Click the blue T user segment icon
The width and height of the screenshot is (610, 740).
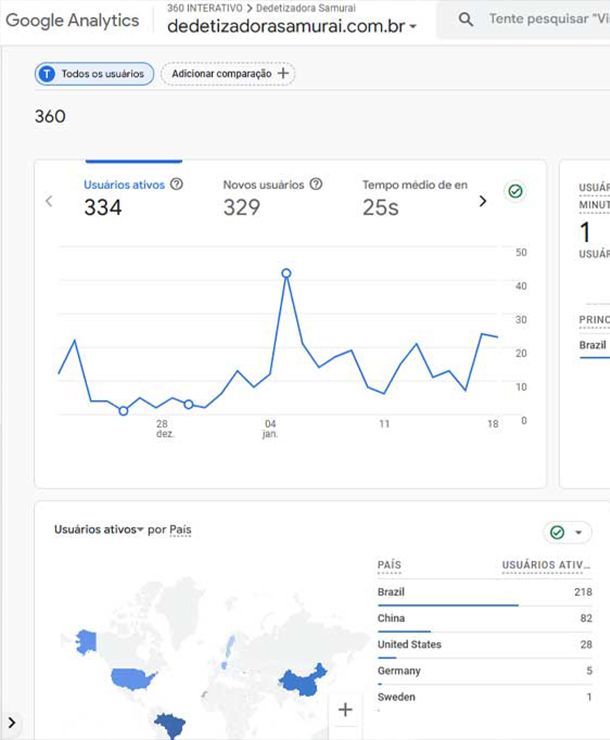(x=47, y=74)
